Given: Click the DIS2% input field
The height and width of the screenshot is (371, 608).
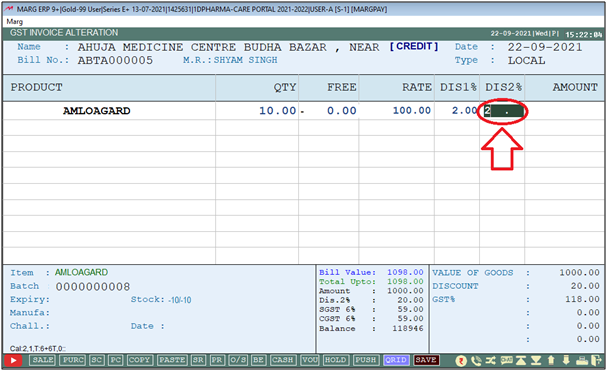Looking at the screenshot, I should click(x=504, y=111).
